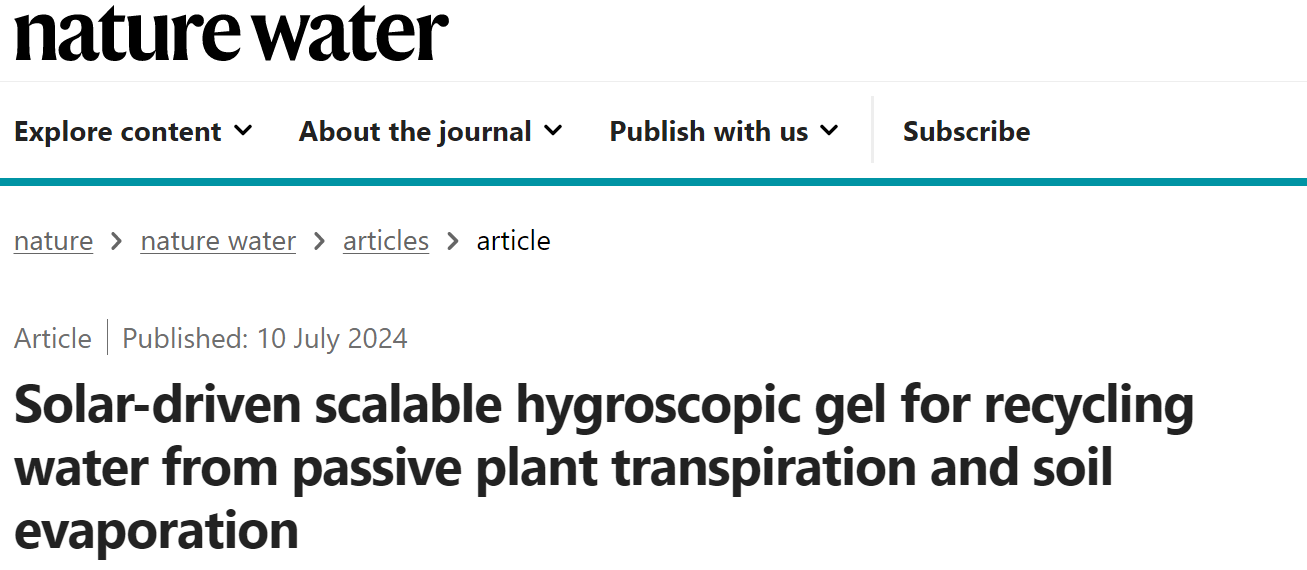Expand the Publish with us chevron arrow
This screenshot has width=1307, height=570.
[x=829, y=131]
